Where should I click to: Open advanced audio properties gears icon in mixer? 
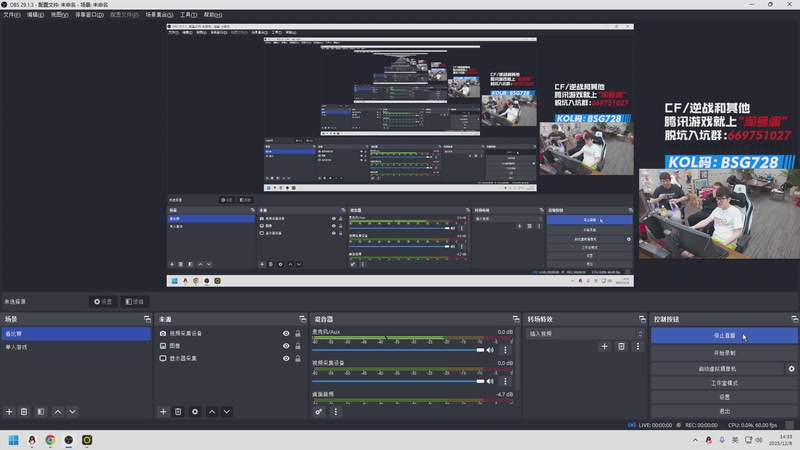[319, 412]
